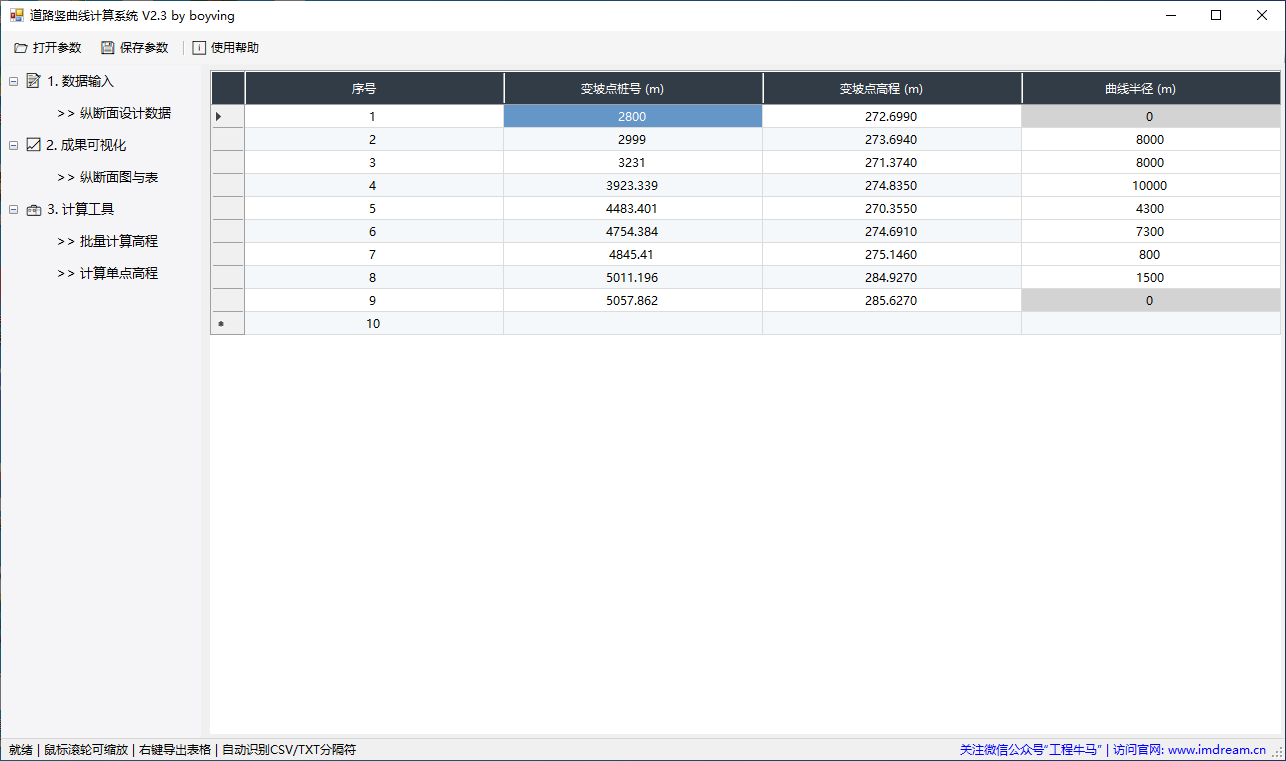This screenshot has height=761, width=1286.
Task: Visit the www.imdream.cn website link
Action: click(1216, 749)
